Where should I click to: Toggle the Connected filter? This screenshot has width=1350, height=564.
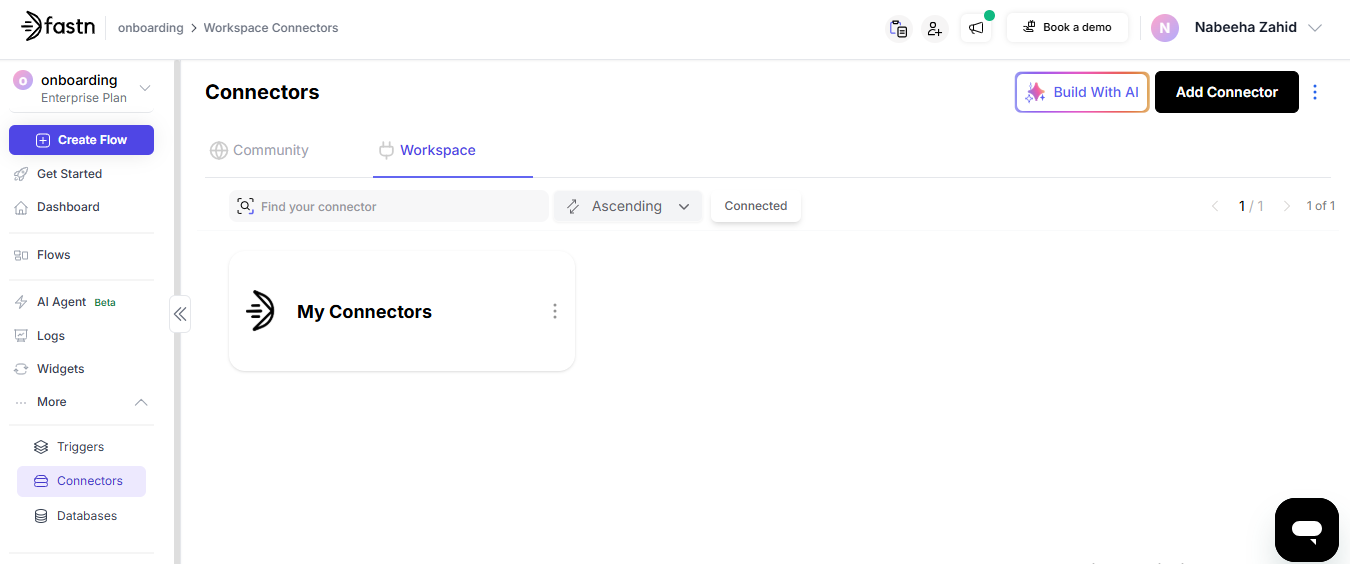pos(755,206)
